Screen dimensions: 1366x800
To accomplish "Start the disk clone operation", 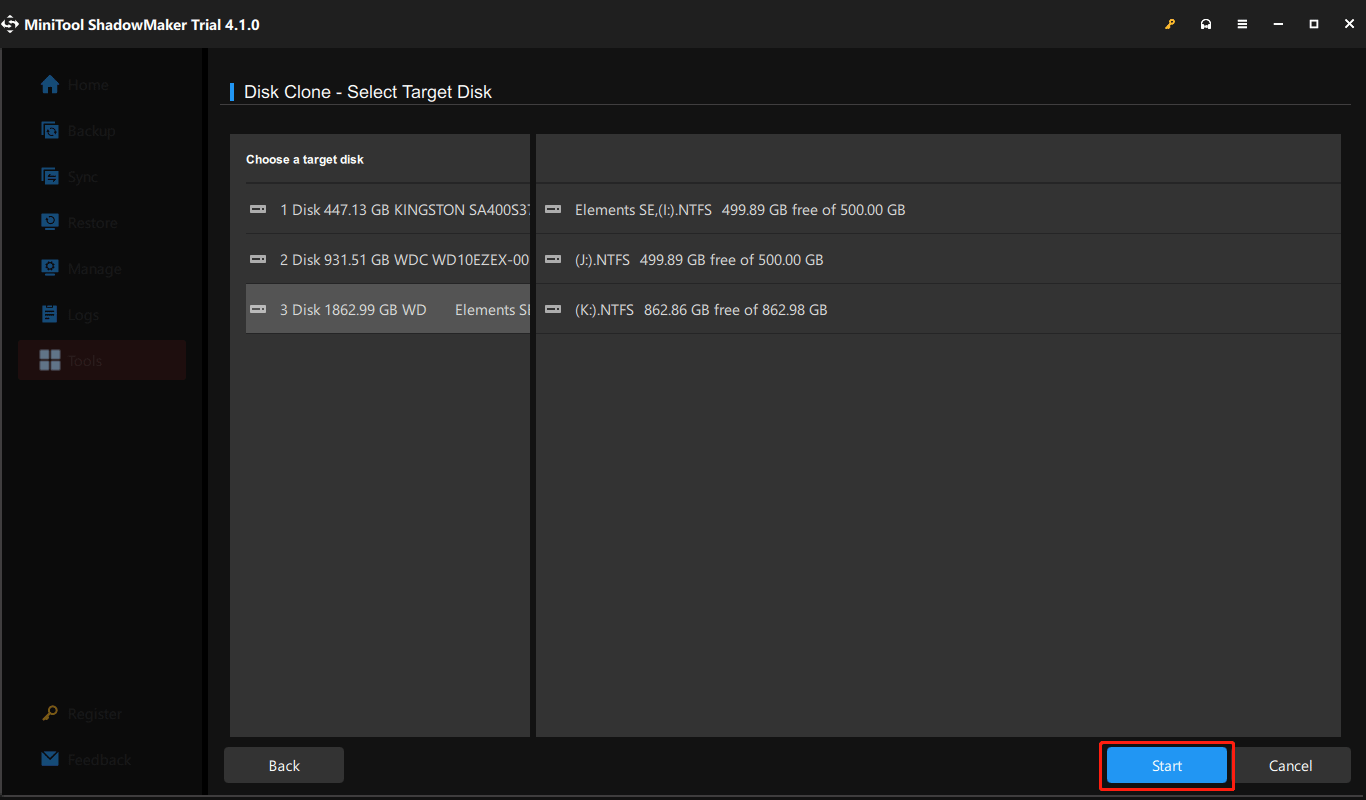I will click(1166, 765).
